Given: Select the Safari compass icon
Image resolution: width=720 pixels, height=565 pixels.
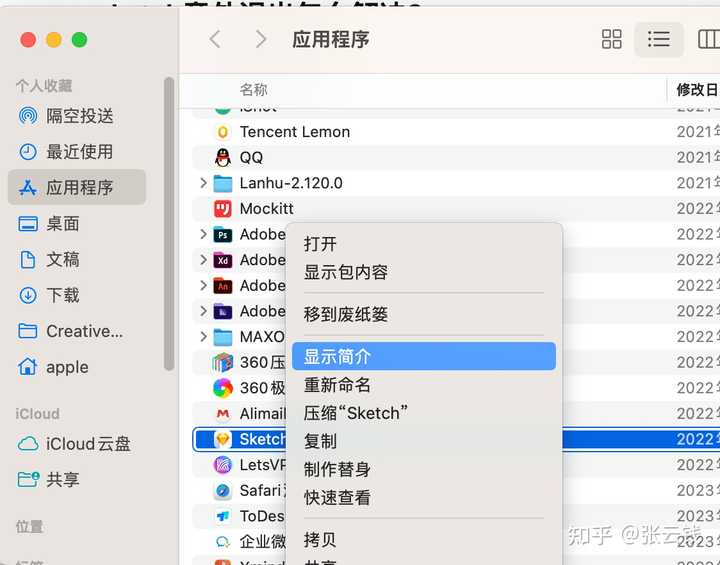Looking at the screenshot, I should tap(223, 491).
